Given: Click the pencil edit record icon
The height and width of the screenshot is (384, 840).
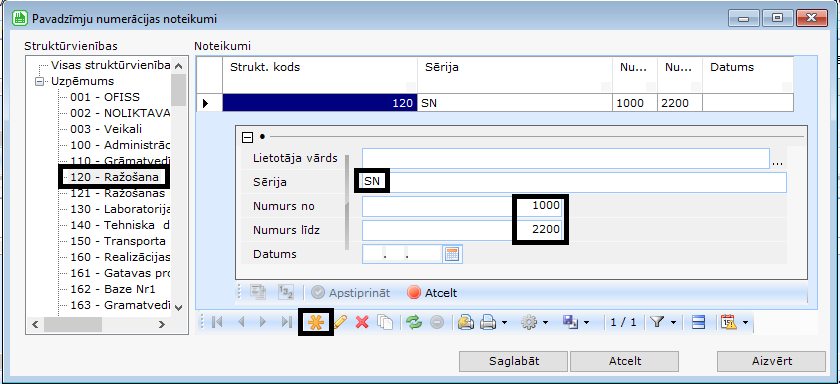Looking at the screenshot, I should (340, 322).
